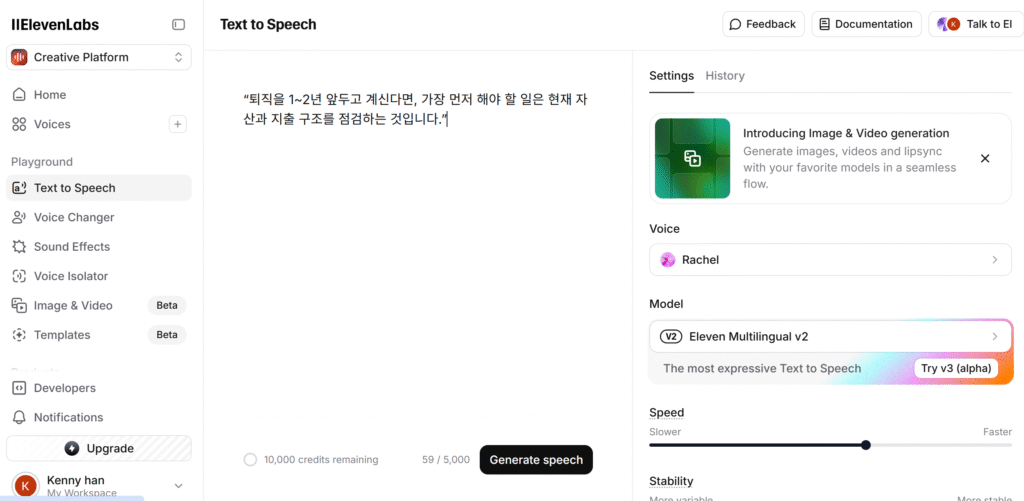Image resolution: width=1024 pixels, height=501 pixels.
Task: Dismiss the Image & Video generation banner
Action: tap(985, 158)
